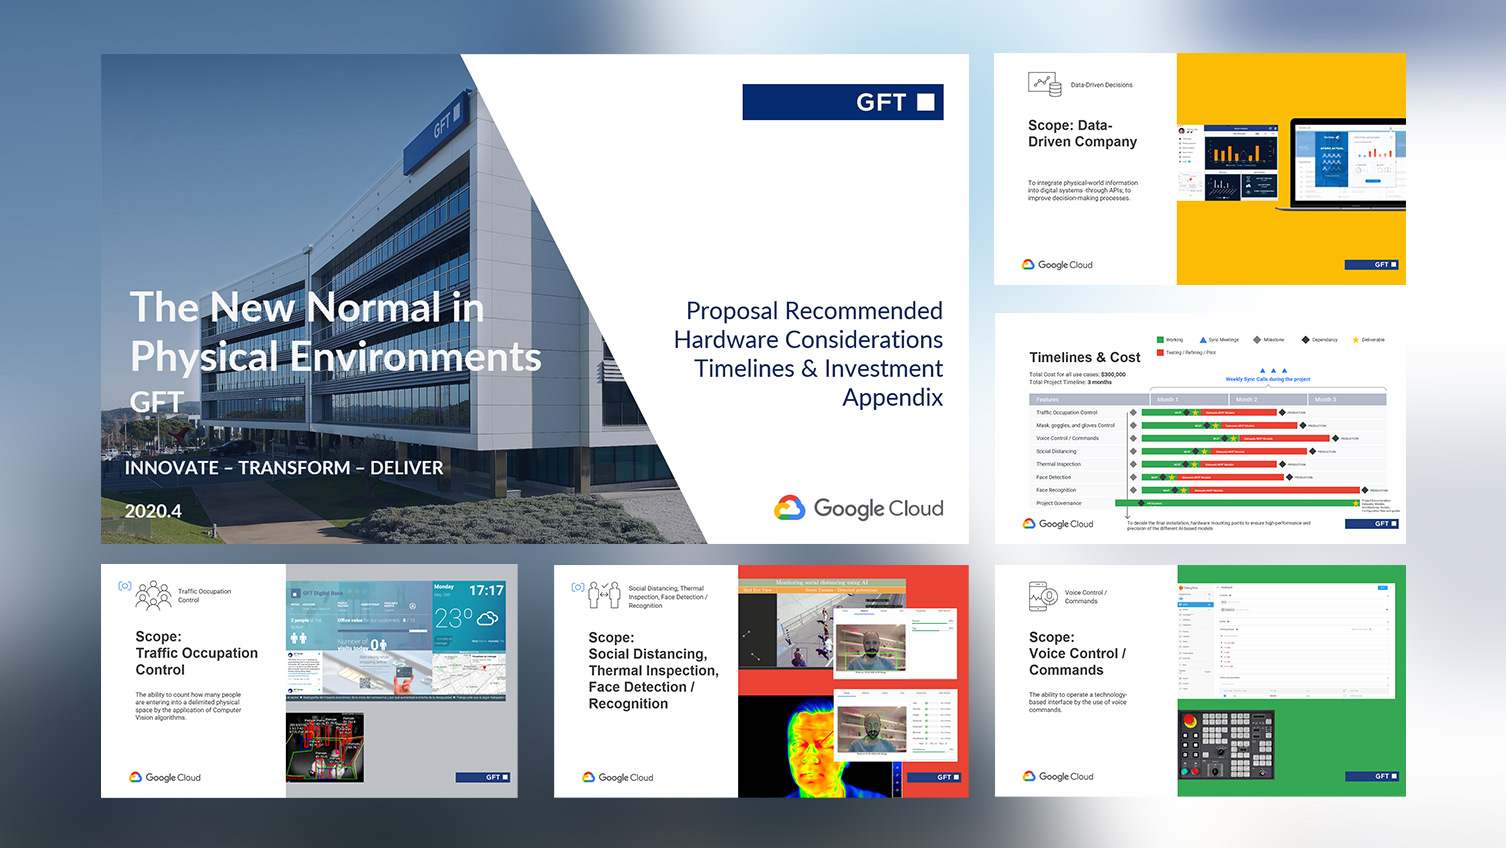Click the 'Features' header cell in timeline table
This screenshot has height=848, width=1506.
[x=1090, y=399]
